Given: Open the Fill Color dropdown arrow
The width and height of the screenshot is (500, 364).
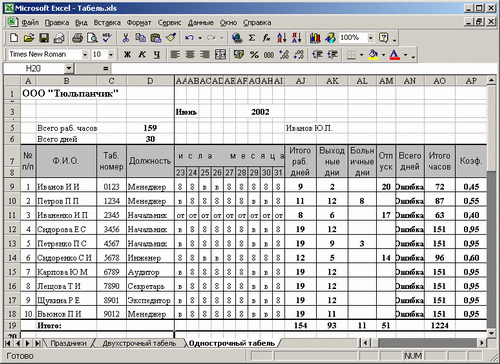Looking at the screenshot, I should [383, 54].
